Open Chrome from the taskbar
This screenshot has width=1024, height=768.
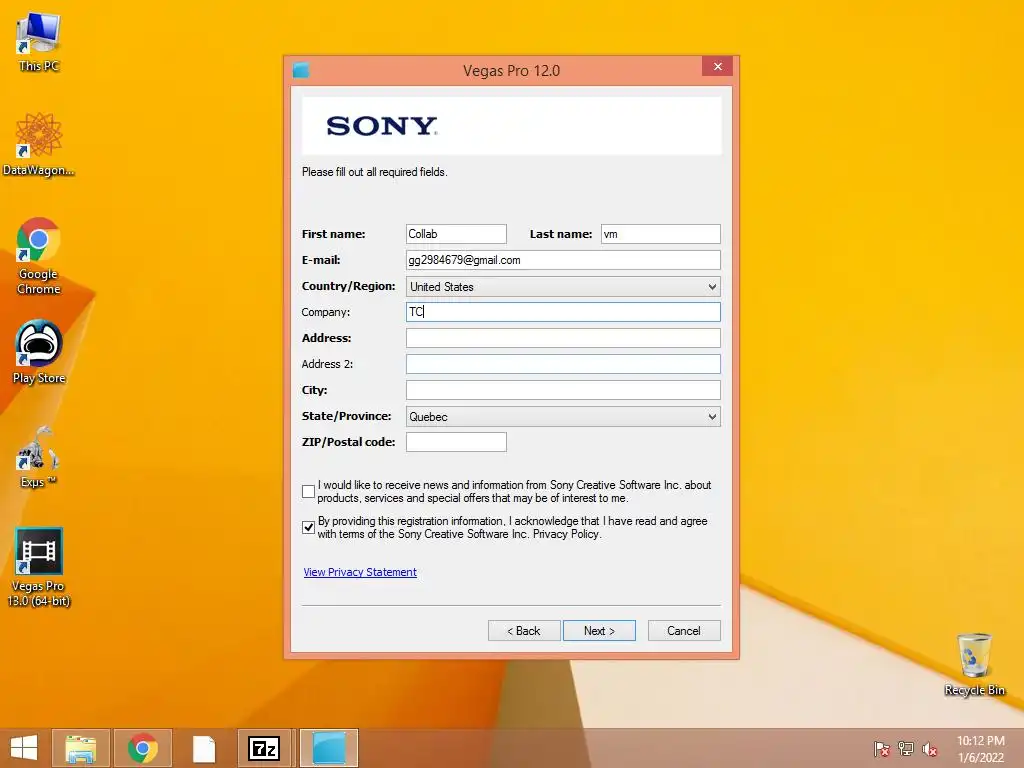click(x=143, y=748)
